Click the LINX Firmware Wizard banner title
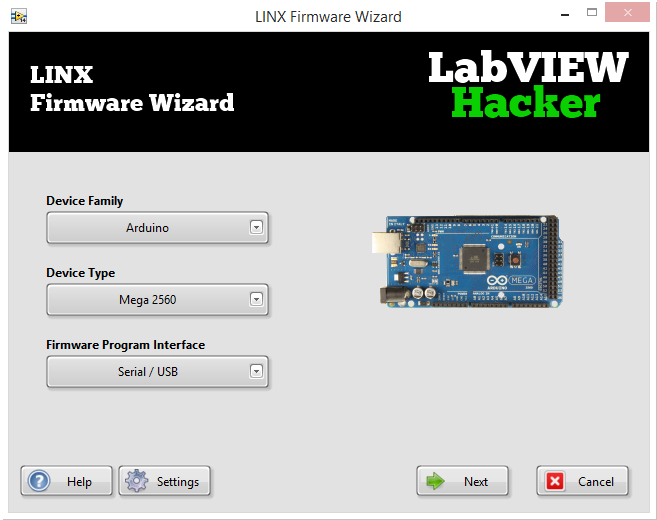Screen dimensions: 657x520 pos(132,89)
